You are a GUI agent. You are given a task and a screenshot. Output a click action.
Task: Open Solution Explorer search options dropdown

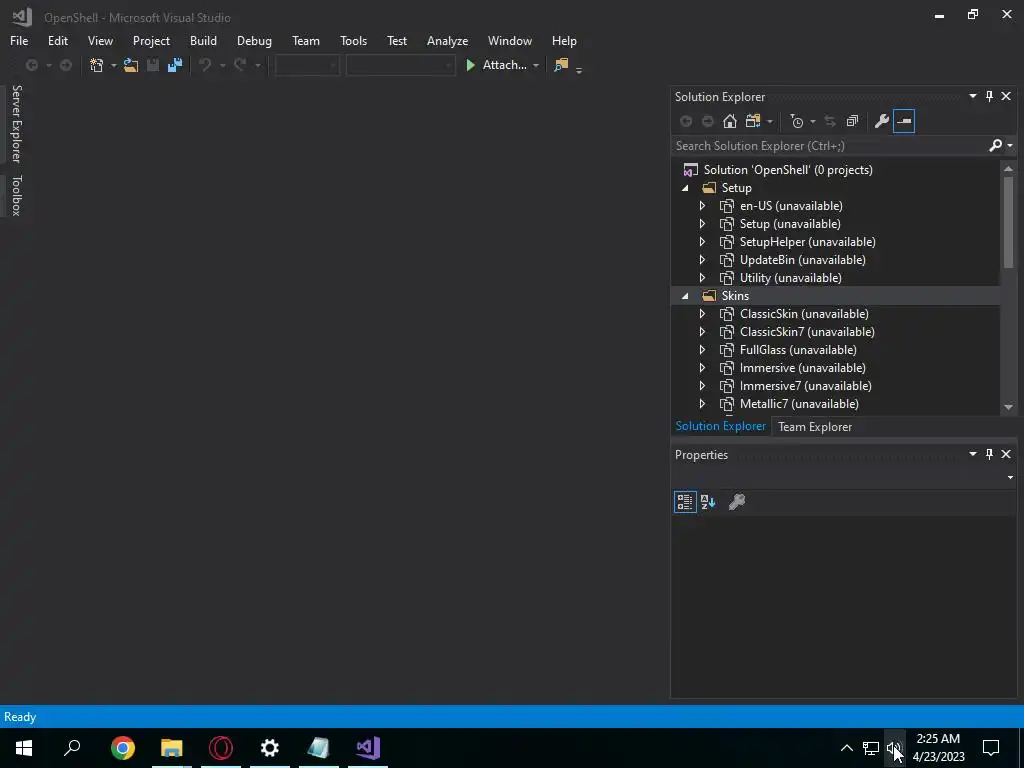[x=1010, y=146]
